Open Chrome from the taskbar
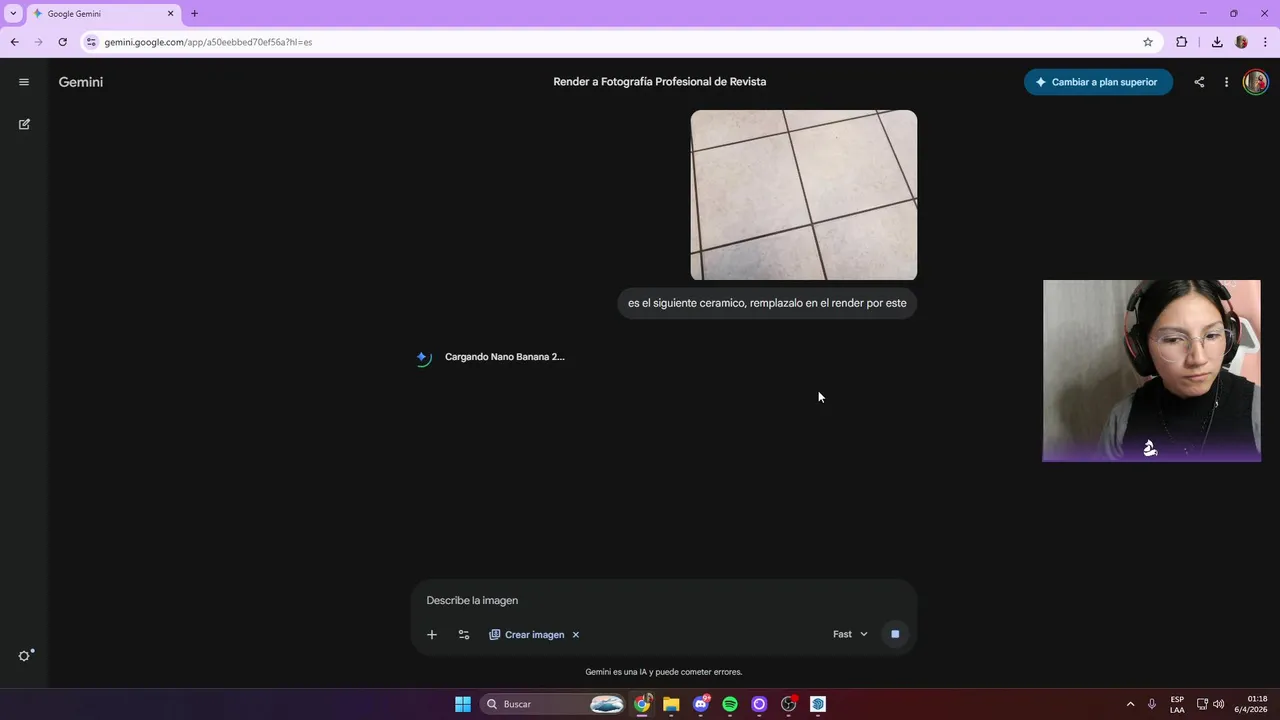This screenshot has width=1280, height=720. (x=642, y=704)
